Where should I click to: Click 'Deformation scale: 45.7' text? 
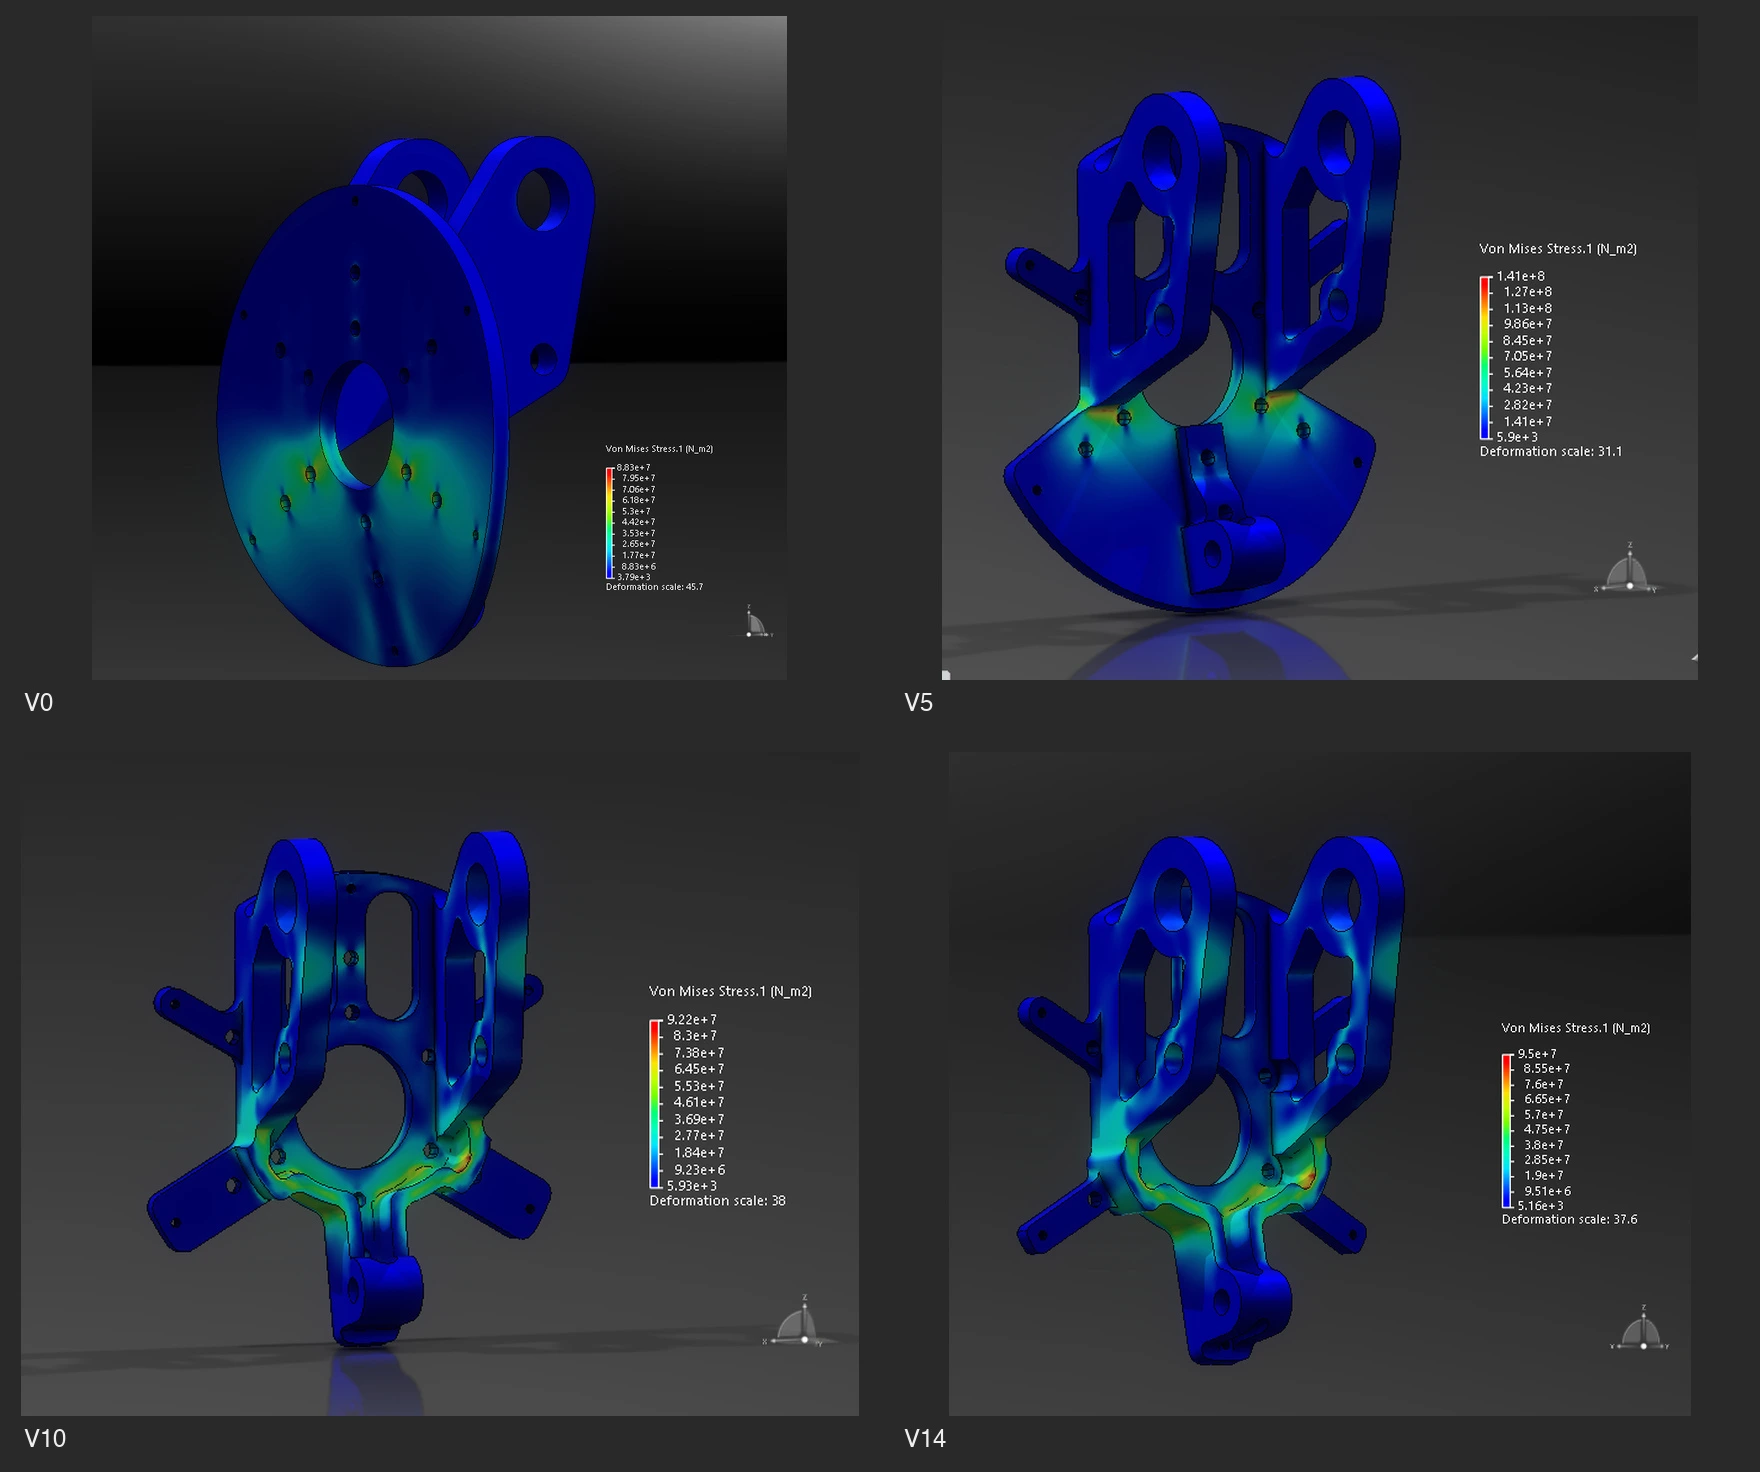tap(654, 587)
